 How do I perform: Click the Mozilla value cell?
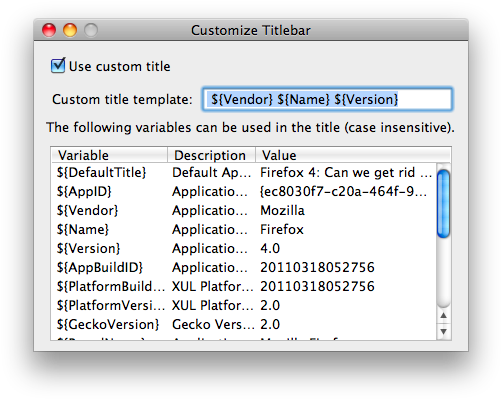[282, 211]
